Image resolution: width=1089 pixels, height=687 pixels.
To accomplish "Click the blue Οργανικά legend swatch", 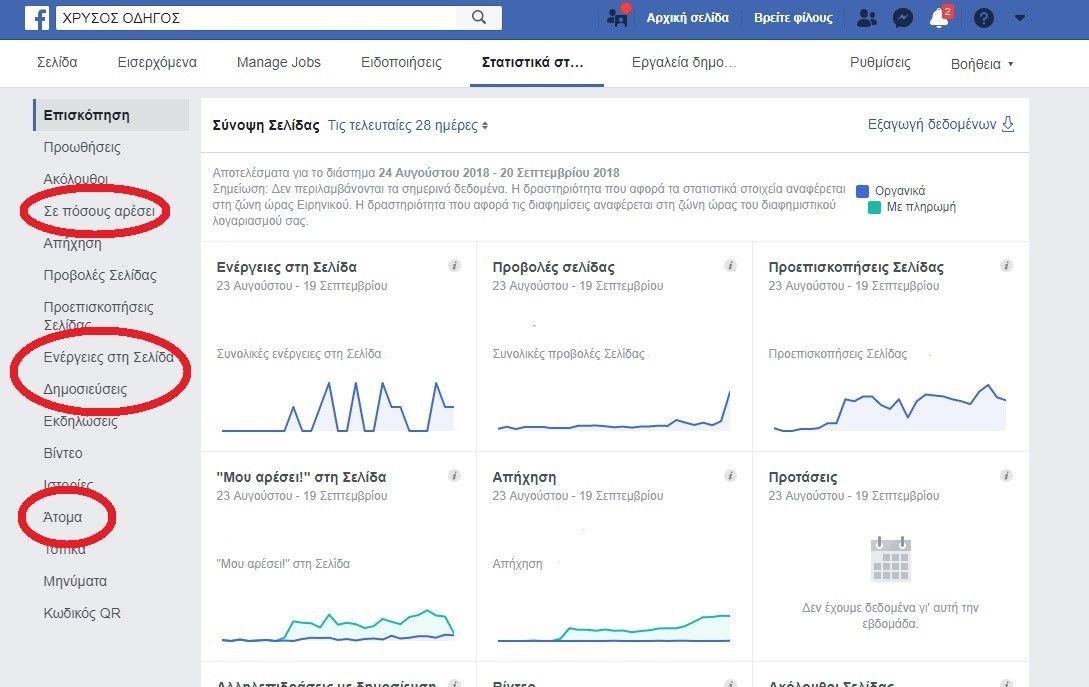I will click(x=863, y=190).
